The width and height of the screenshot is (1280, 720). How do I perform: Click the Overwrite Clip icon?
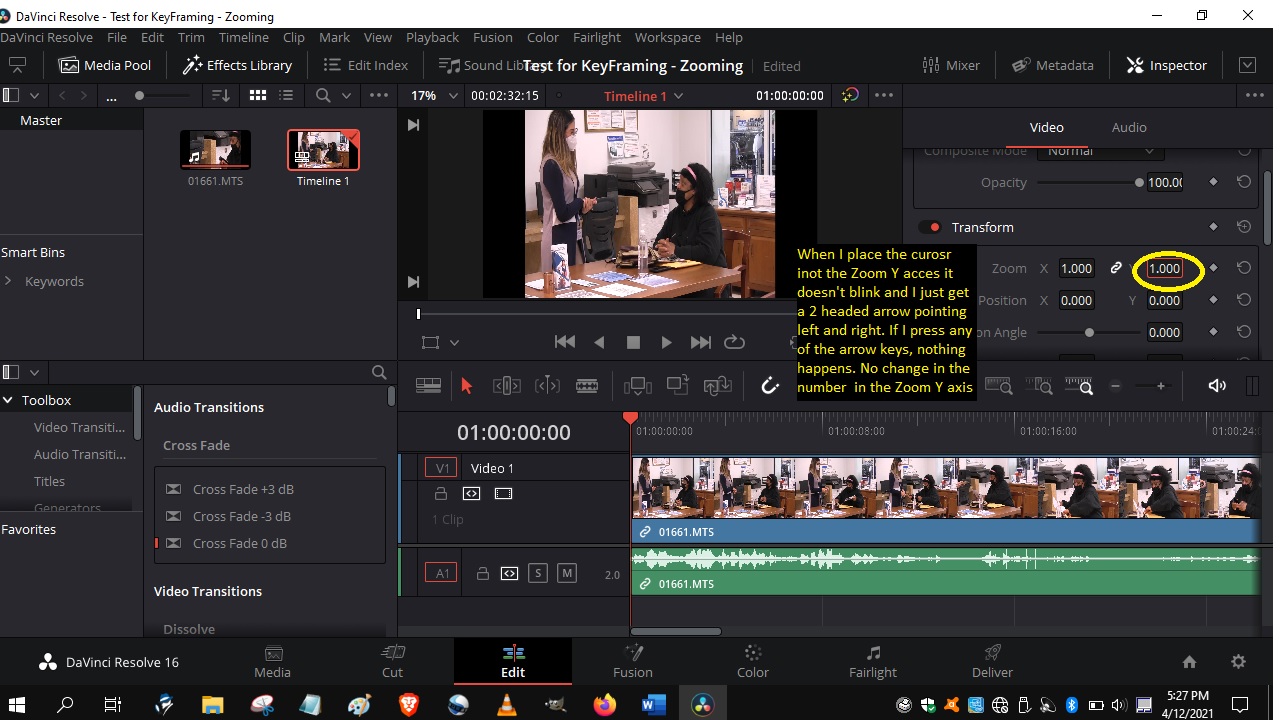tap(677, 386)
